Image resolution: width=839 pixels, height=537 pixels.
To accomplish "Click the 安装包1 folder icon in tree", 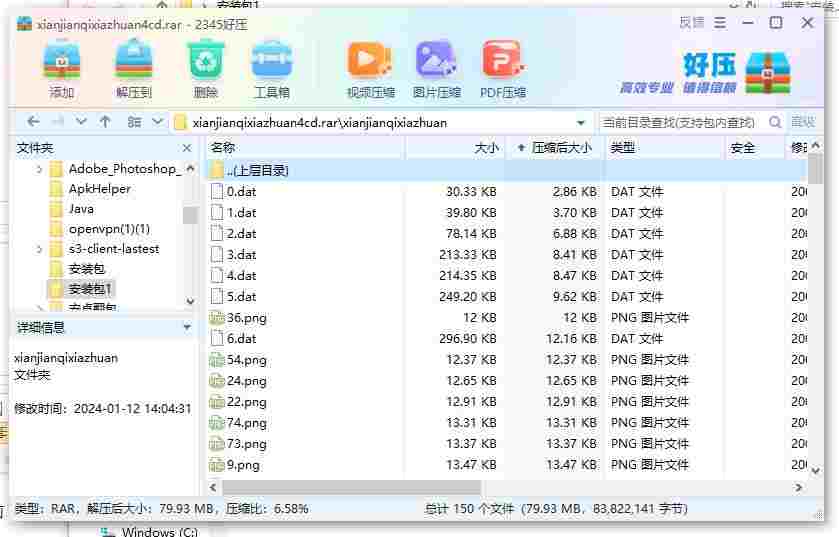I will coord(56,289).
